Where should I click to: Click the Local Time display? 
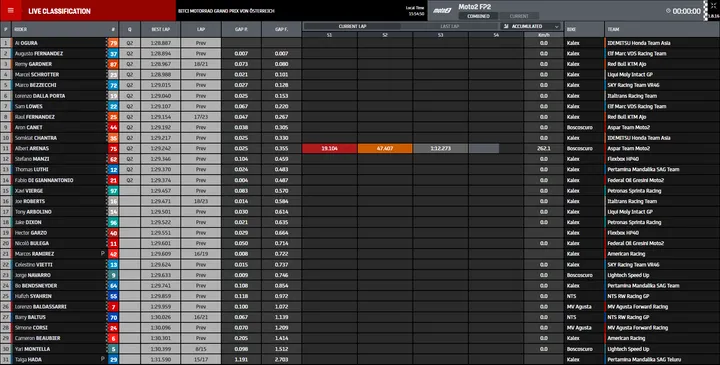415,11
